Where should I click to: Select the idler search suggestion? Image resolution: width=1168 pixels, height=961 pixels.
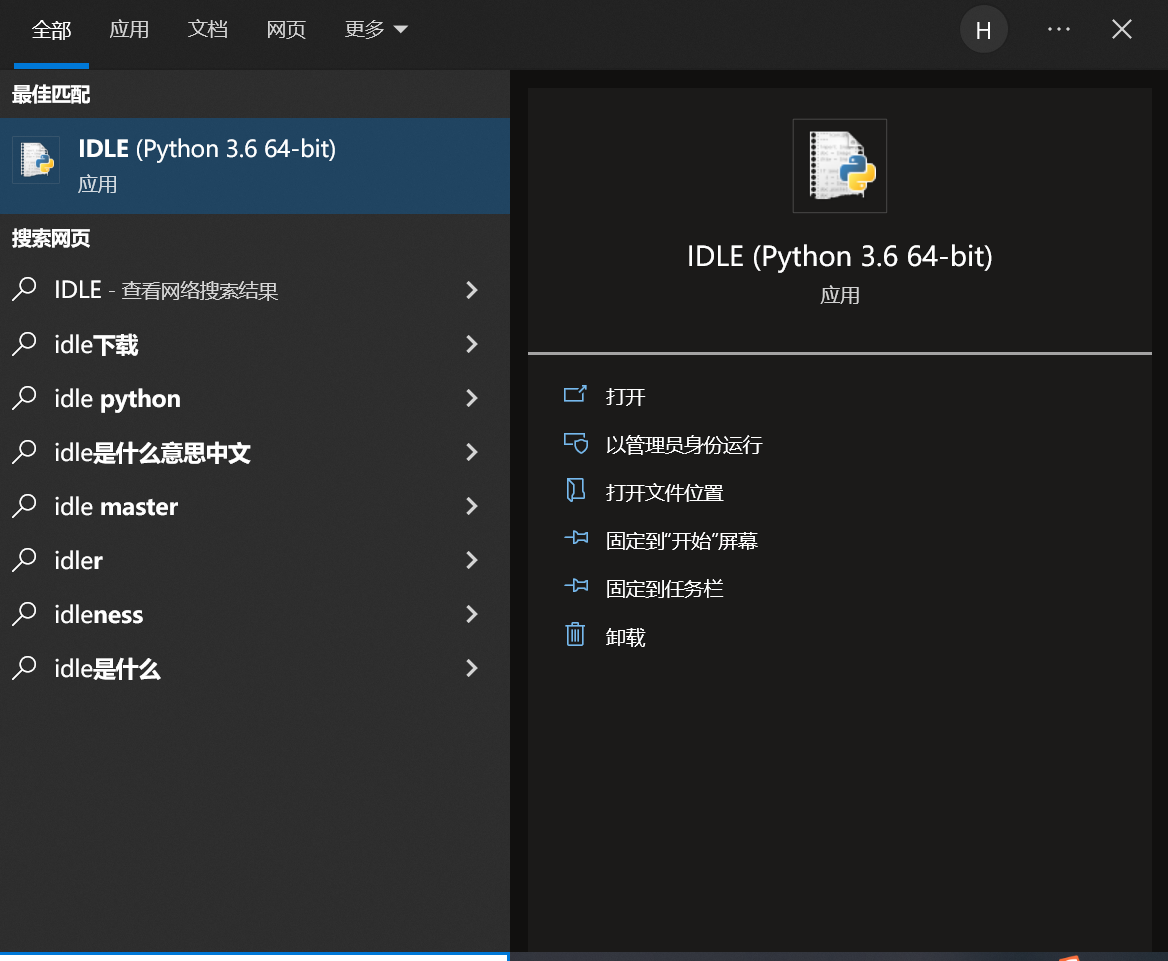(x=255, y=560)
